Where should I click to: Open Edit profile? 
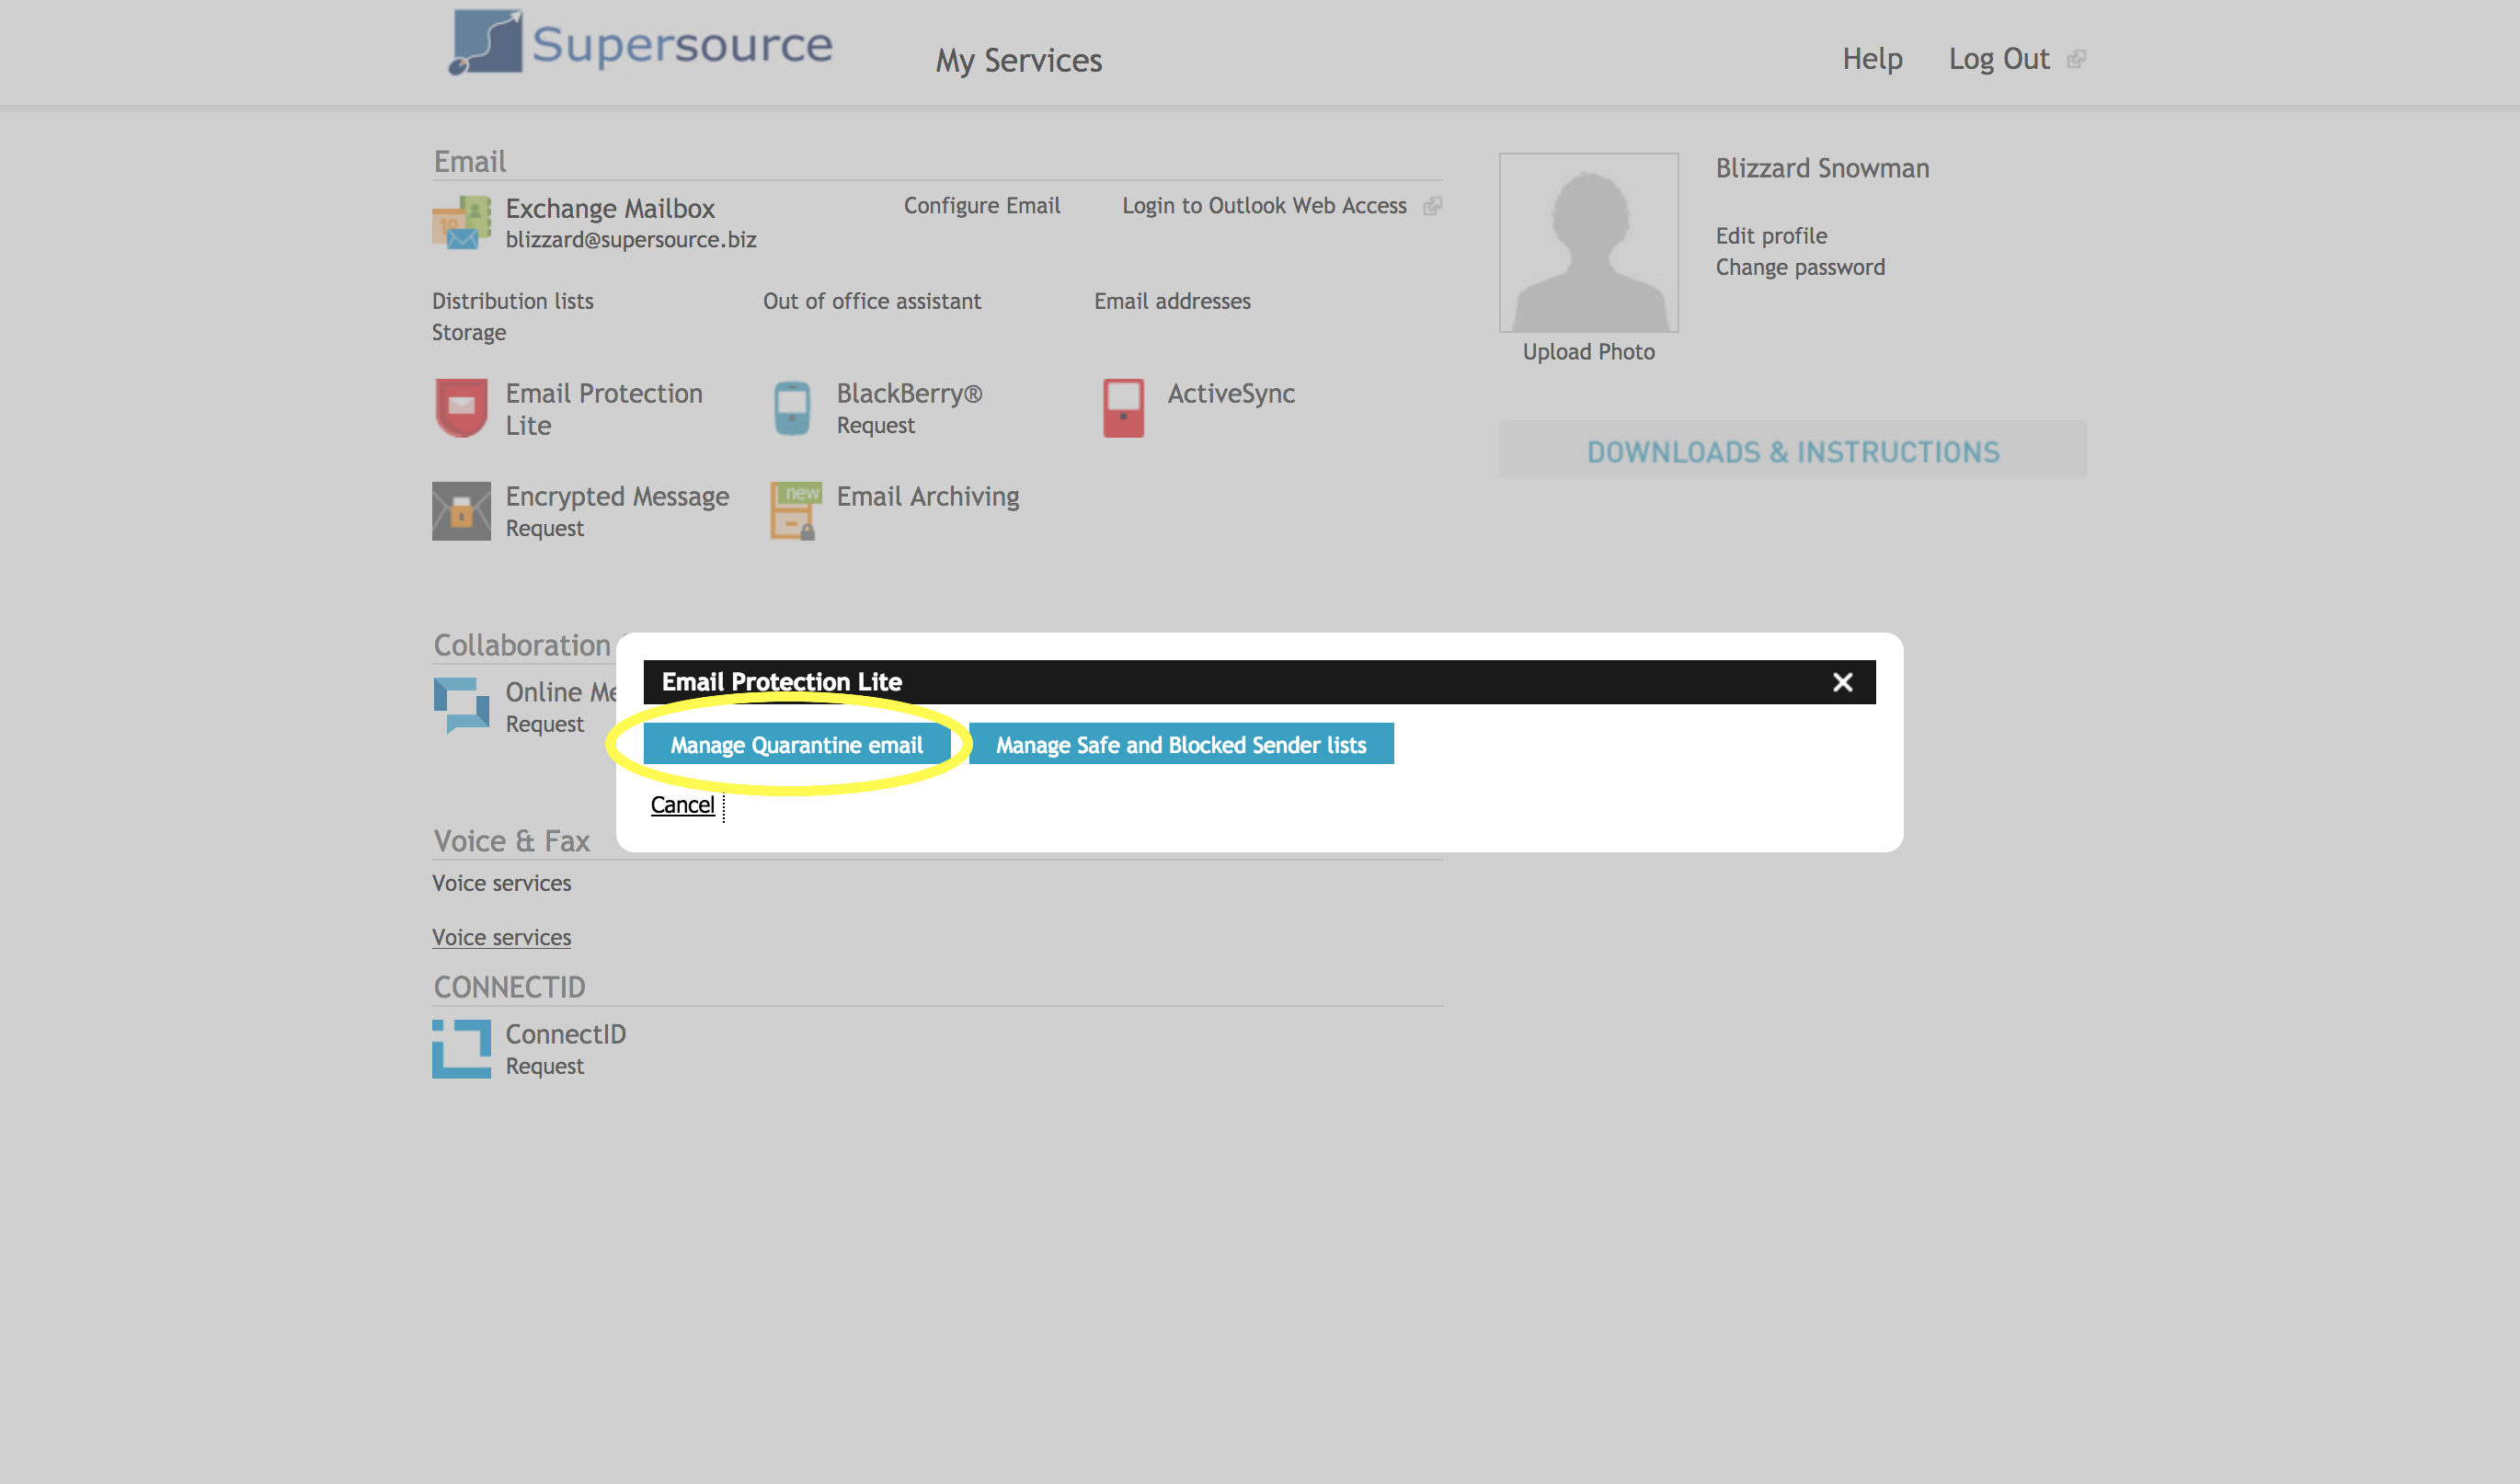(1770, 235)
